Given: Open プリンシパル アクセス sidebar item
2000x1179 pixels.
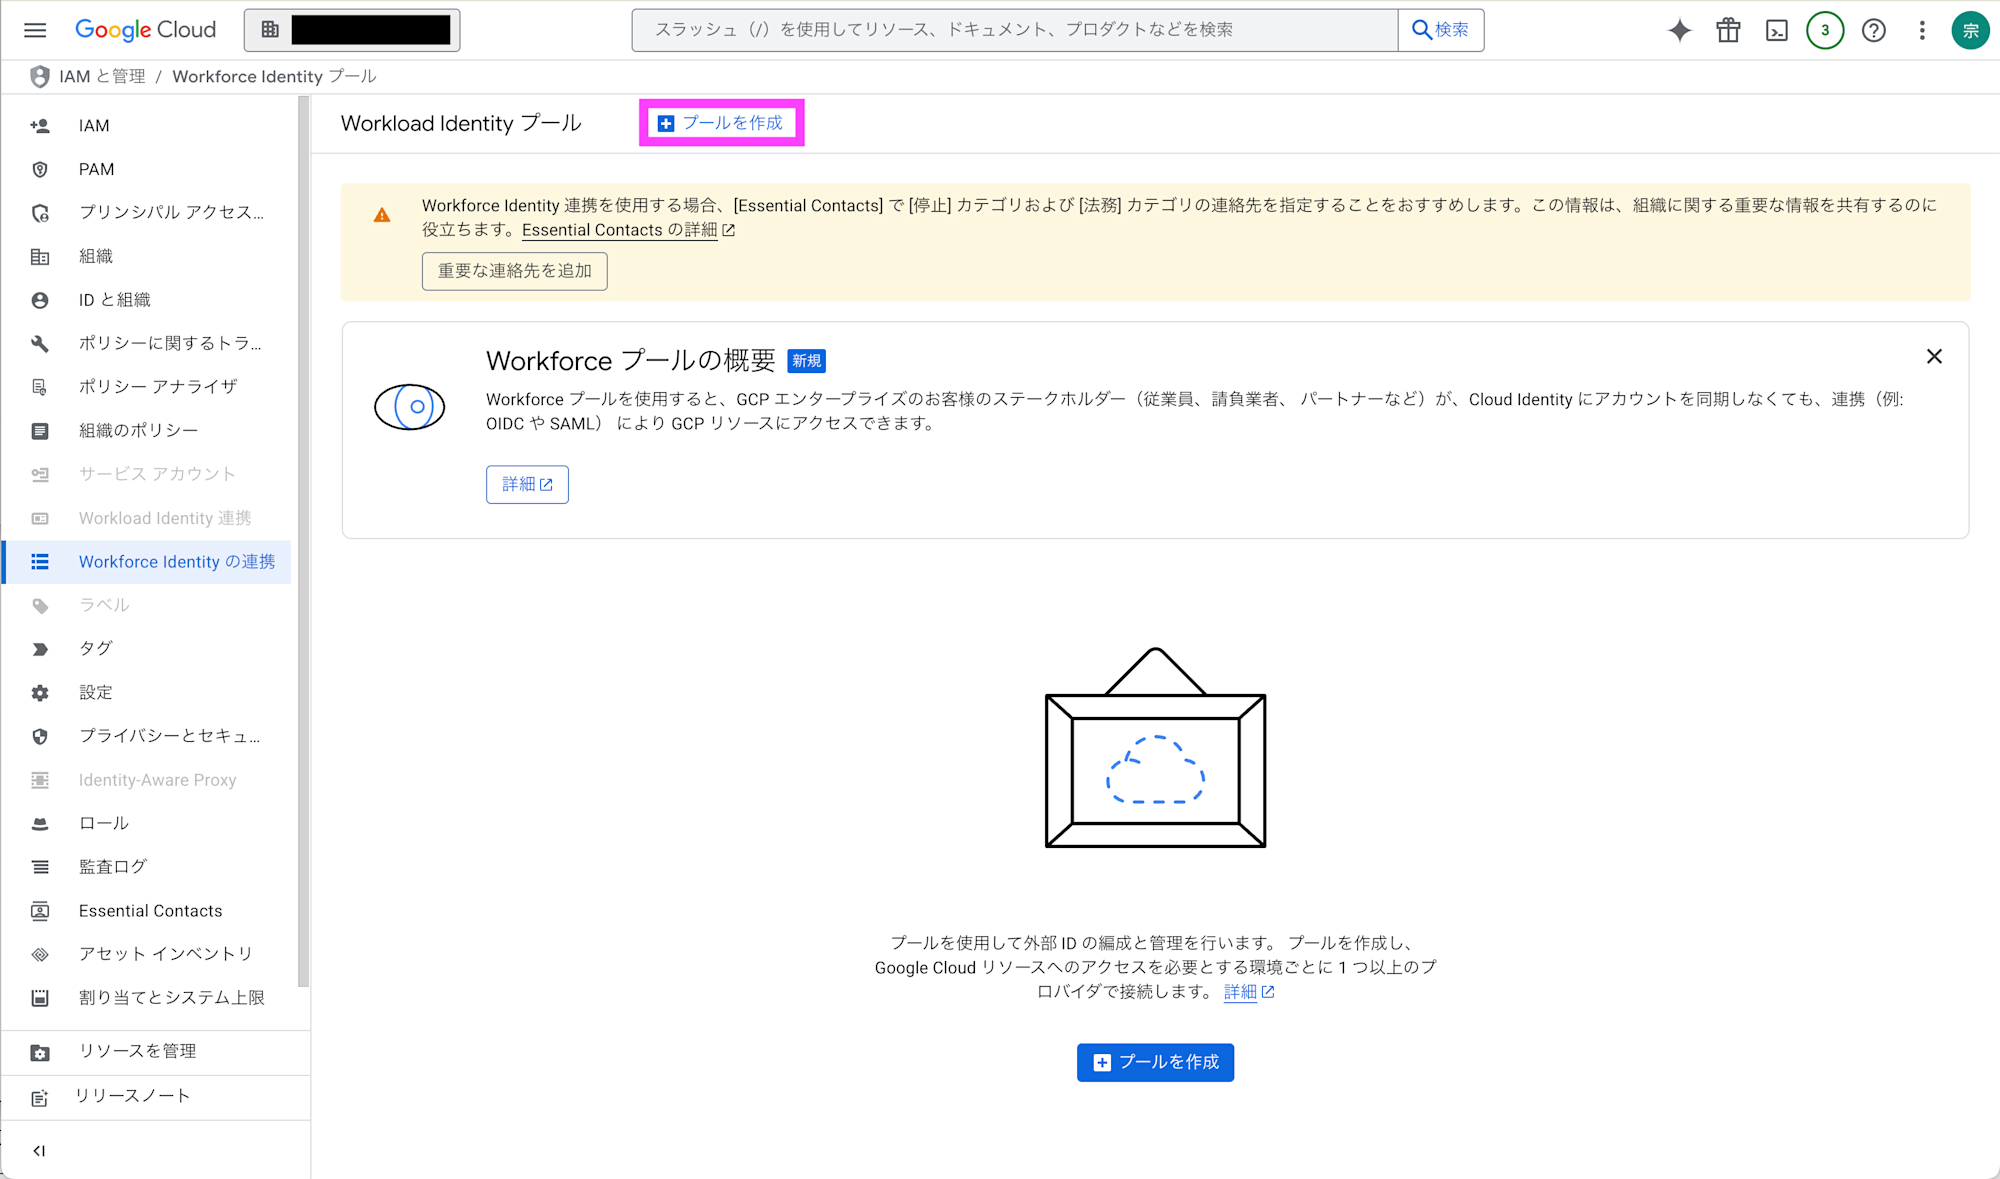Looking at the screenshot, I should click(x=147, y=212).
